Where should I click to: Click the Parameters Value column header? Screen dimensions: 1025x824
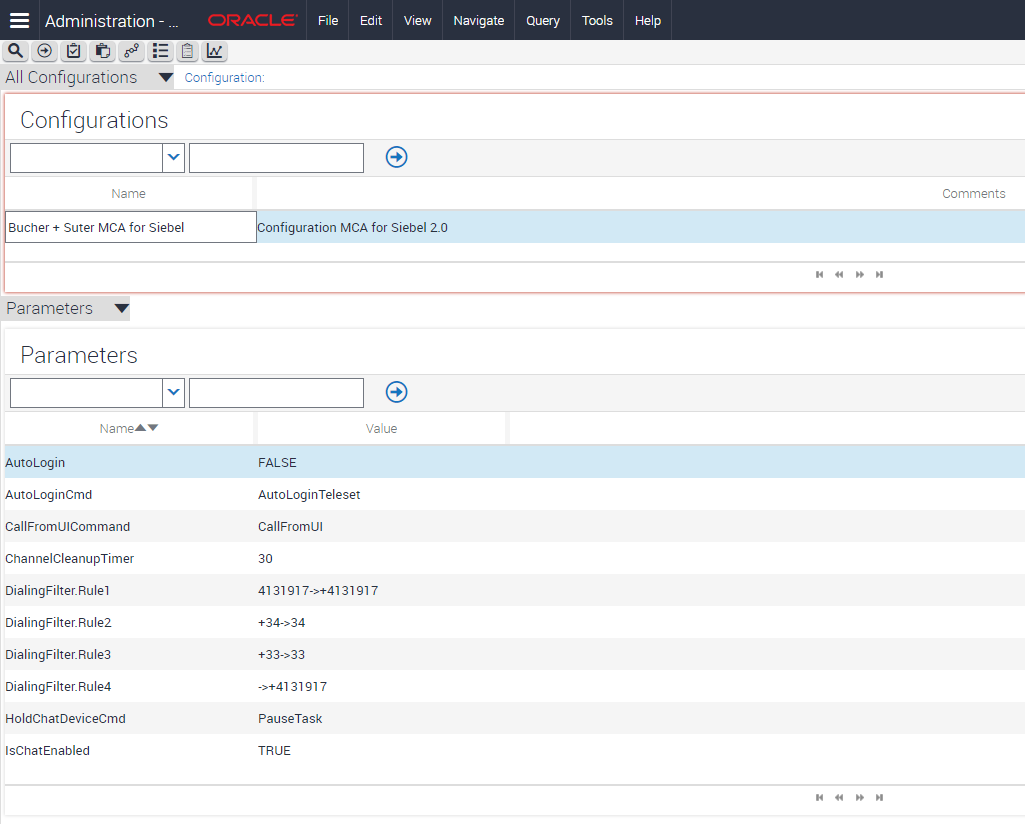(381, 429)
